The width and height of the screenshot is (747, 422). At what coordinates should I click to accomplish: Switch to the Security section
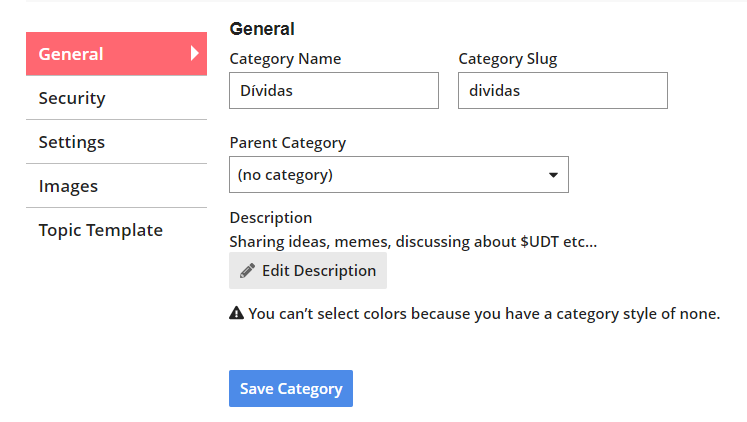point(116,98)
